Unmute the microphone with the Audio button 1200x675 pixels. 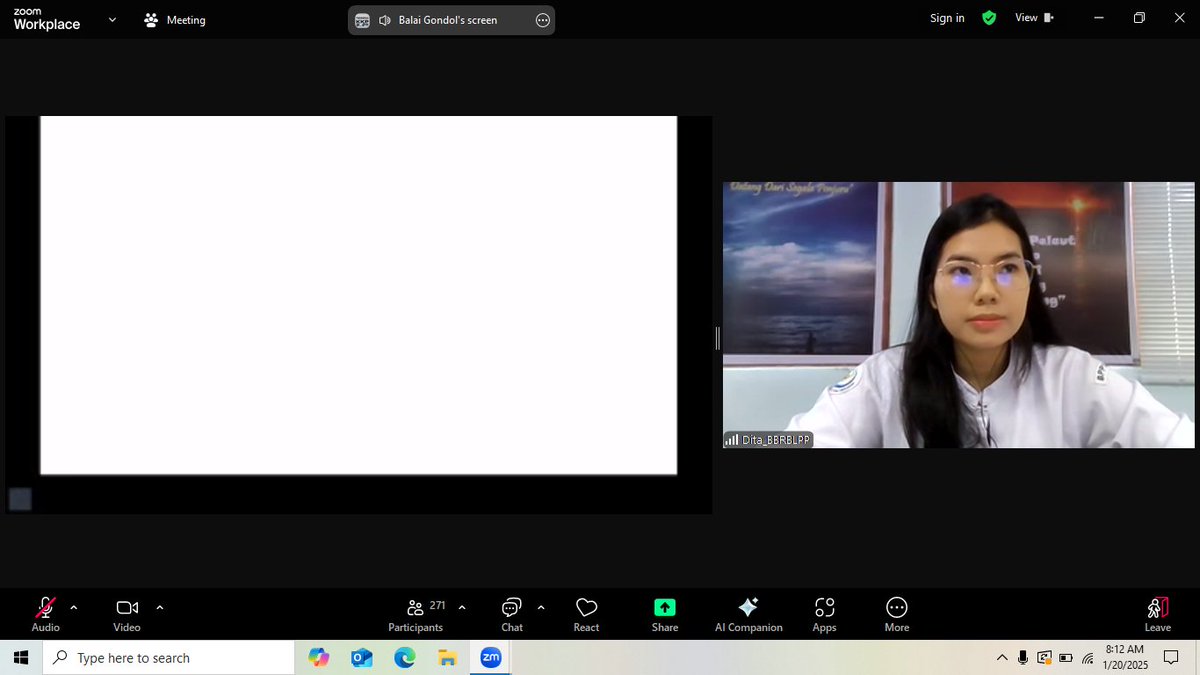[45, 614]
